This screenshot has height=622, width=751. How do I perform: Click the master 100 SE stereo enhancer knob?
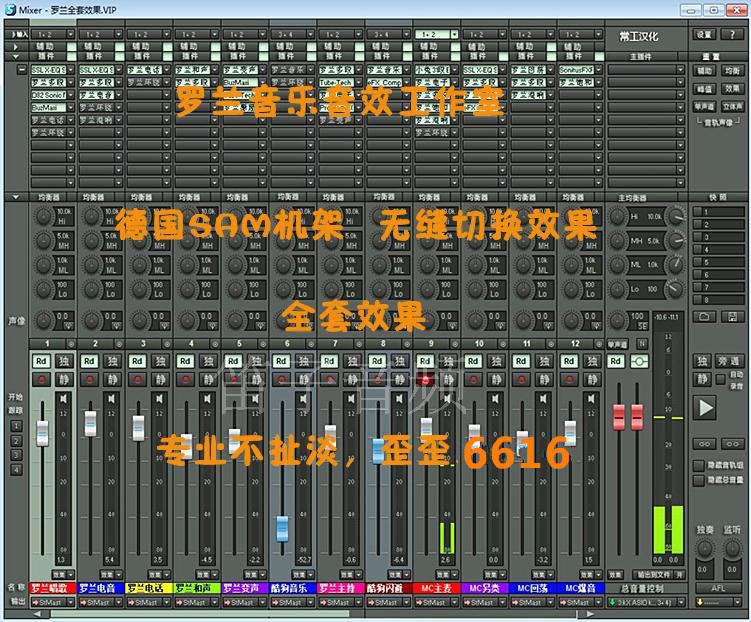click(x=618, y=319)
